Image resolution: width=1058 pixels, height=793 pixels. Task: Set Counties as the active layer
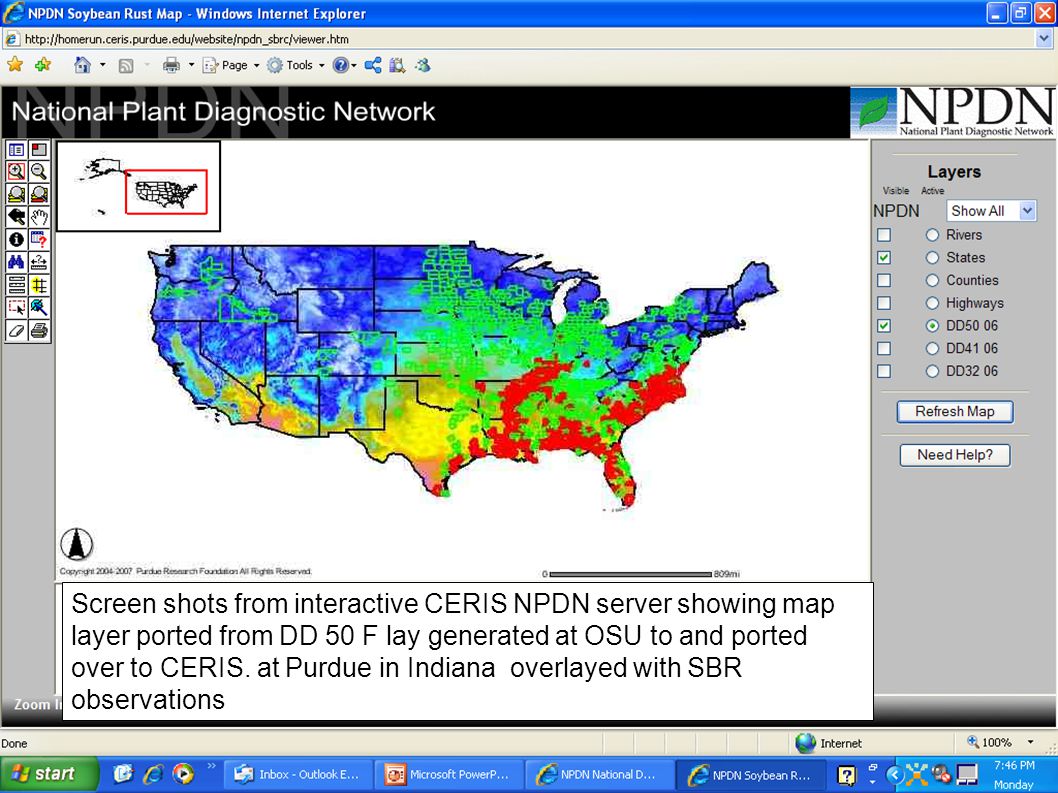coord(932,280)
